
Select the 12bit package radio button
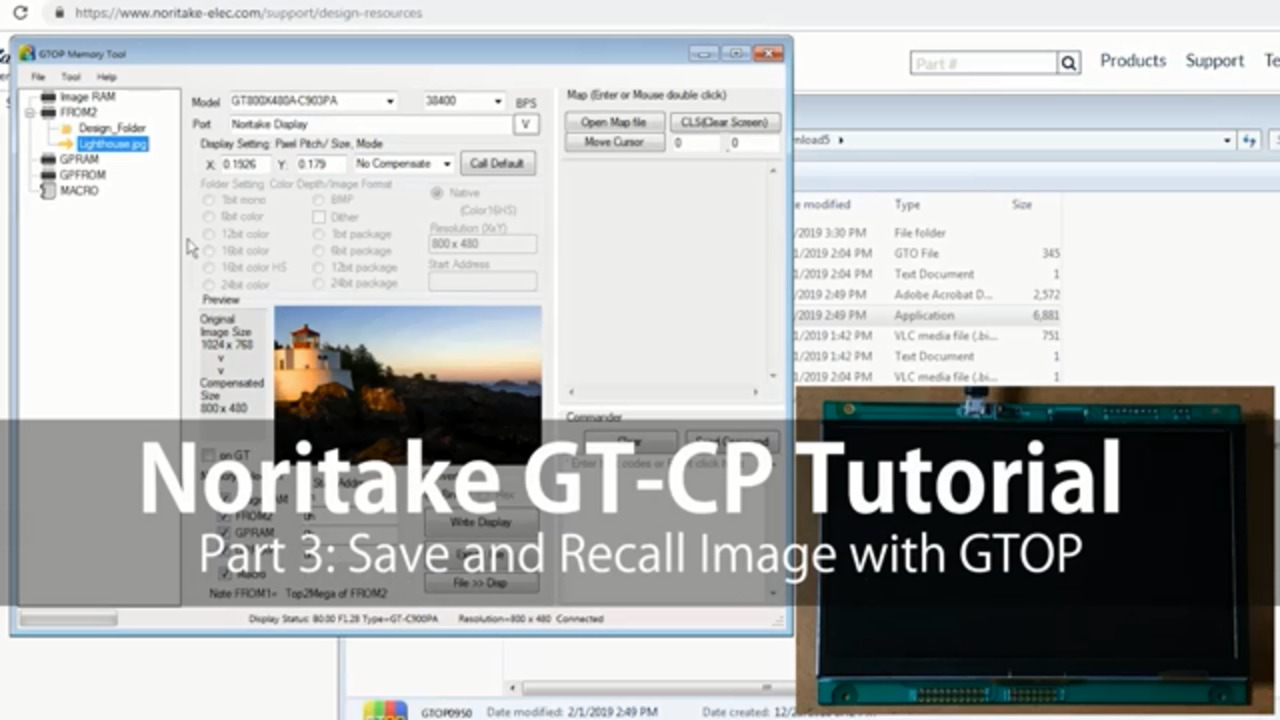[319, 268]
